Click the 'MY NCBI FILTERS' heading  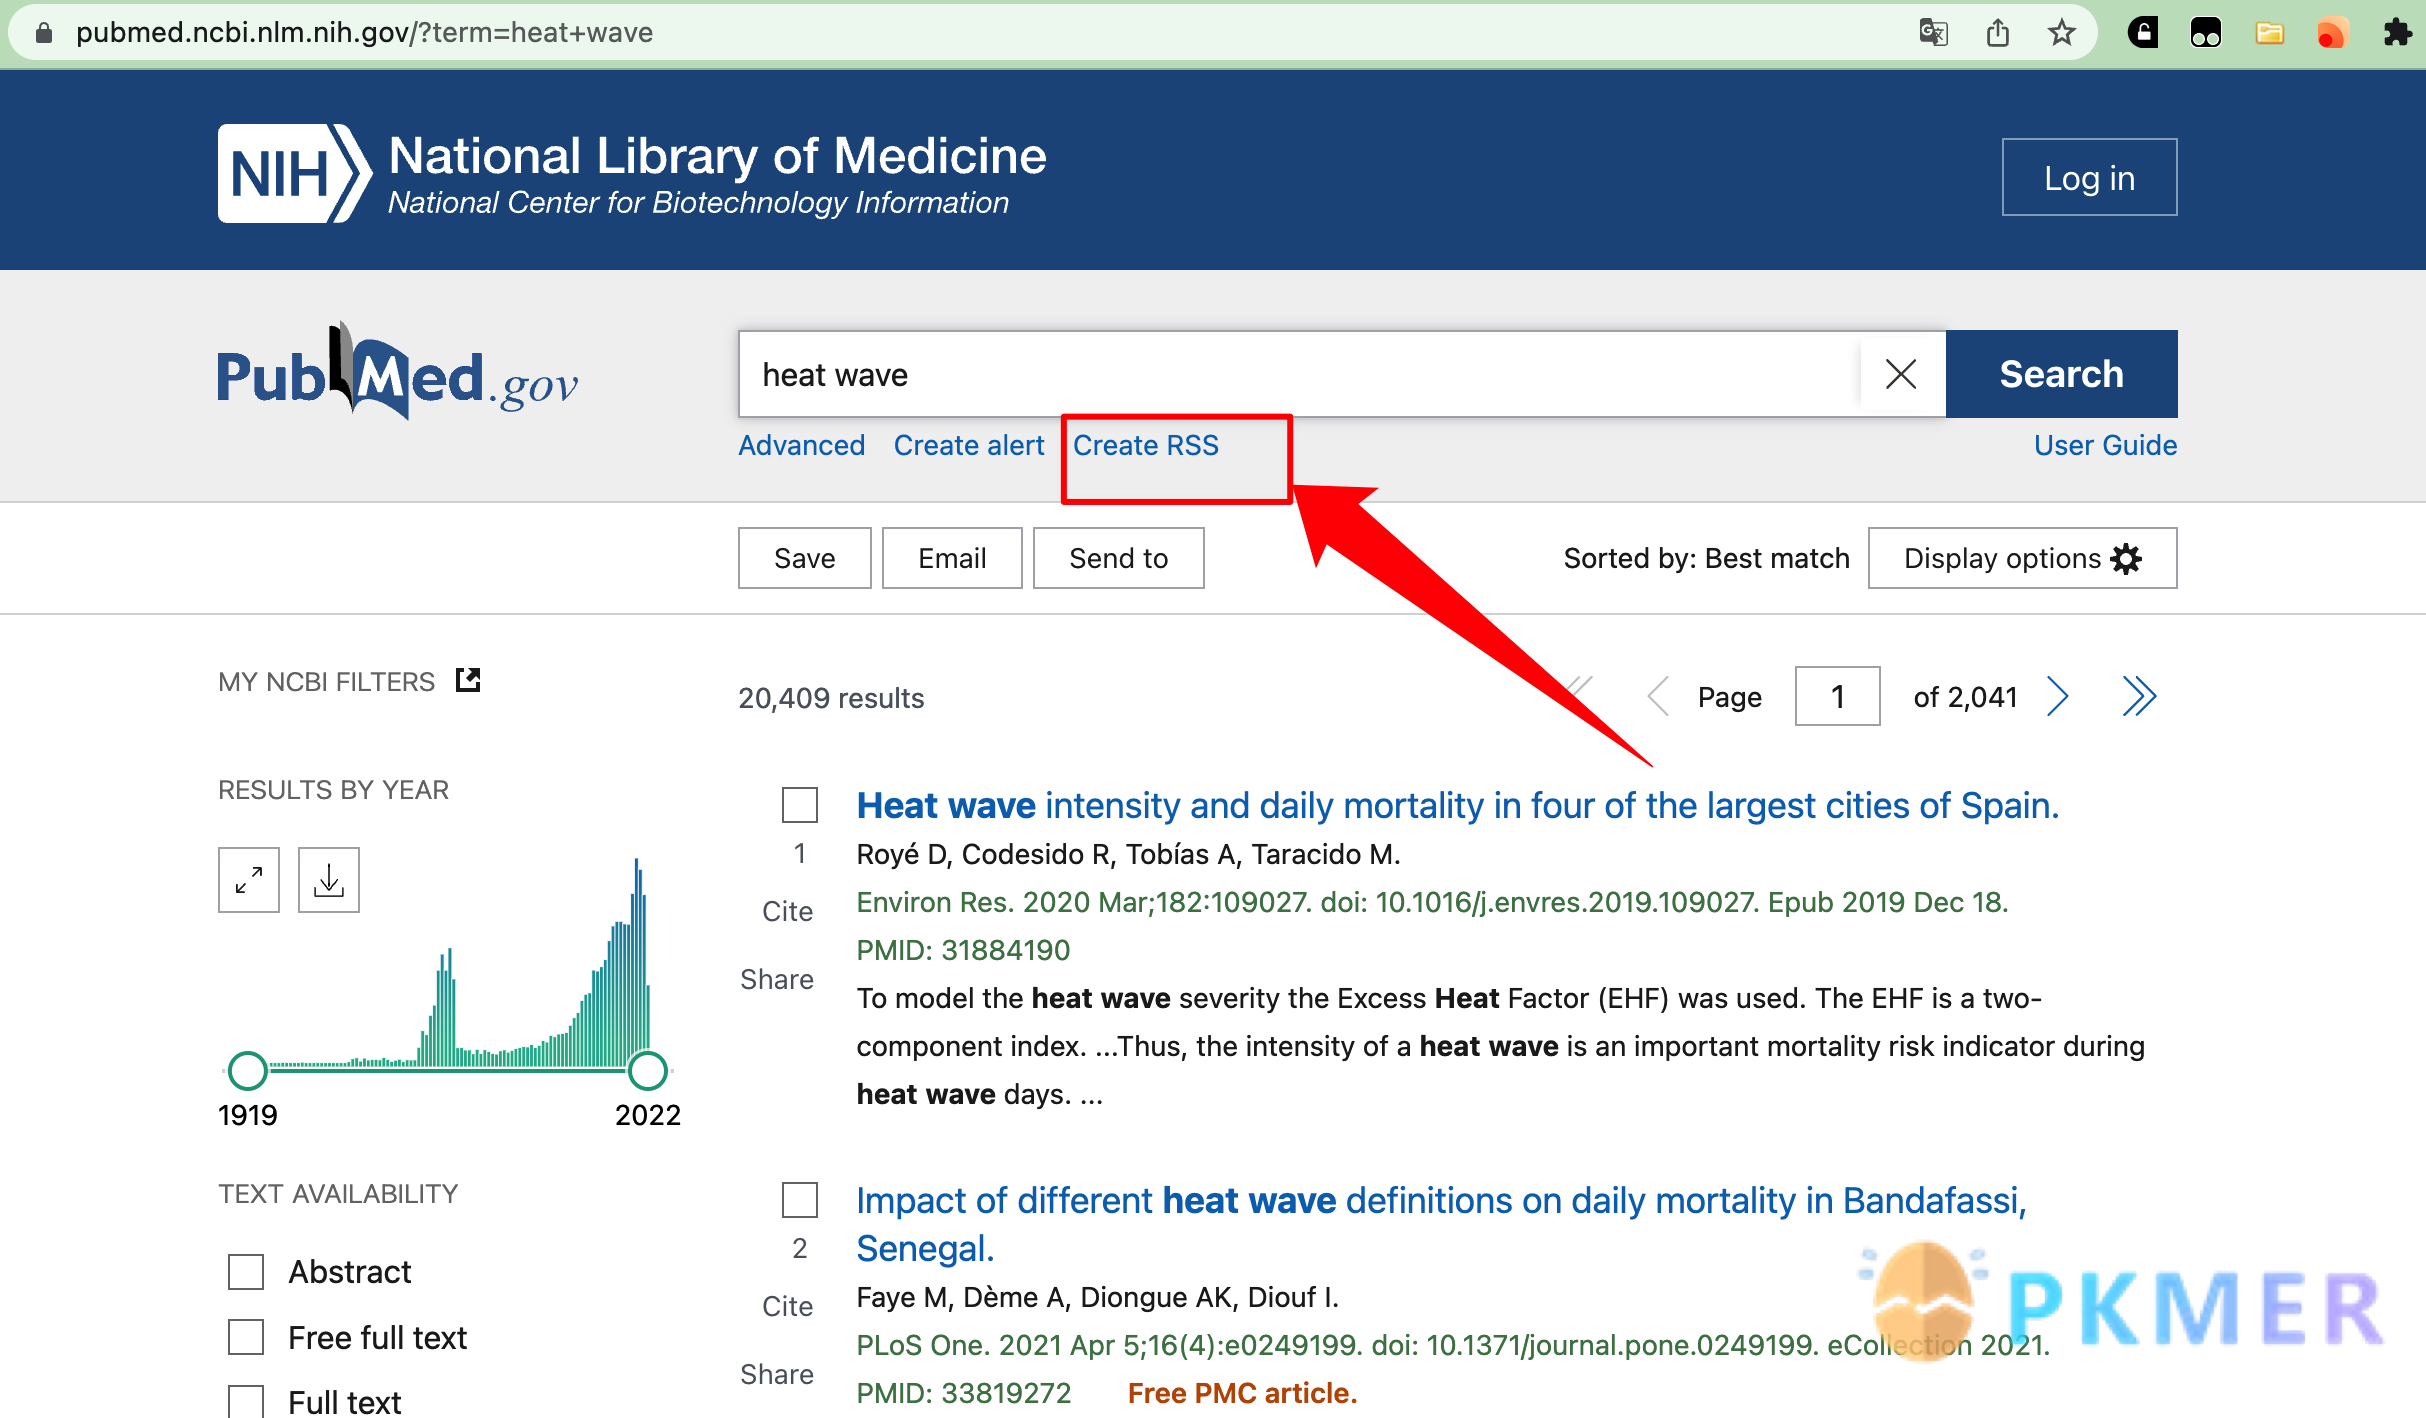326,682
